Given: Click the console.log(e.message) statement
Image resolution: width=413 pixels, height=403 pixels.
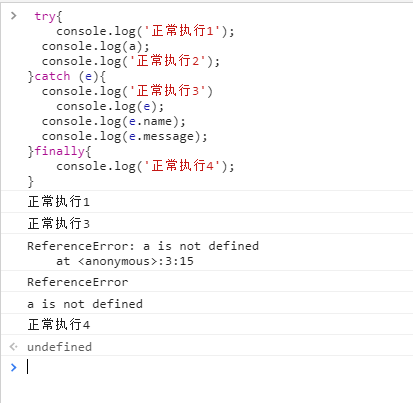Looking at the screenshot, I should 124,136.
